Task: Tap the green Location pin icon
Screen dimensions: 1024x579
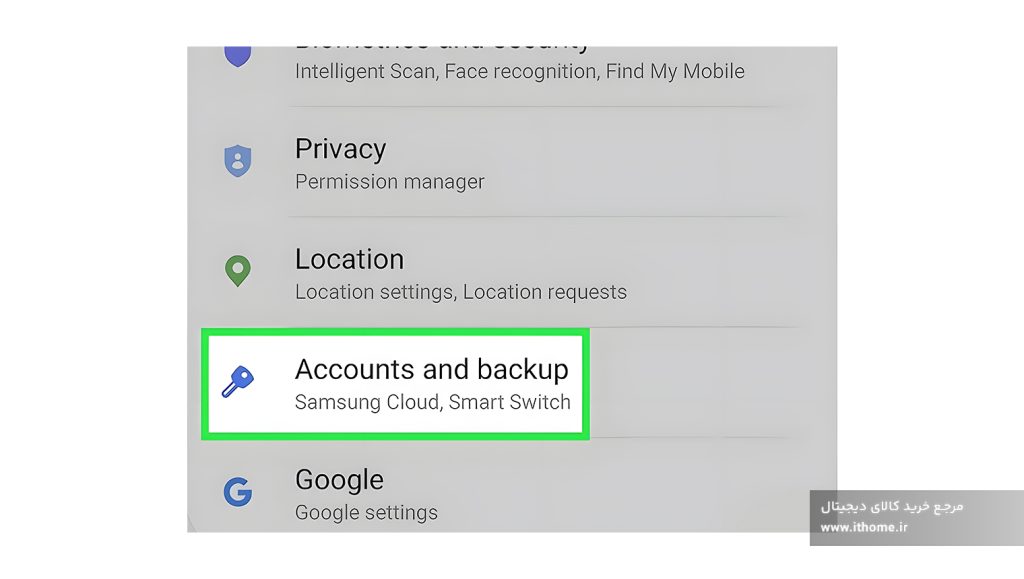Action: (x=238, y=271)
